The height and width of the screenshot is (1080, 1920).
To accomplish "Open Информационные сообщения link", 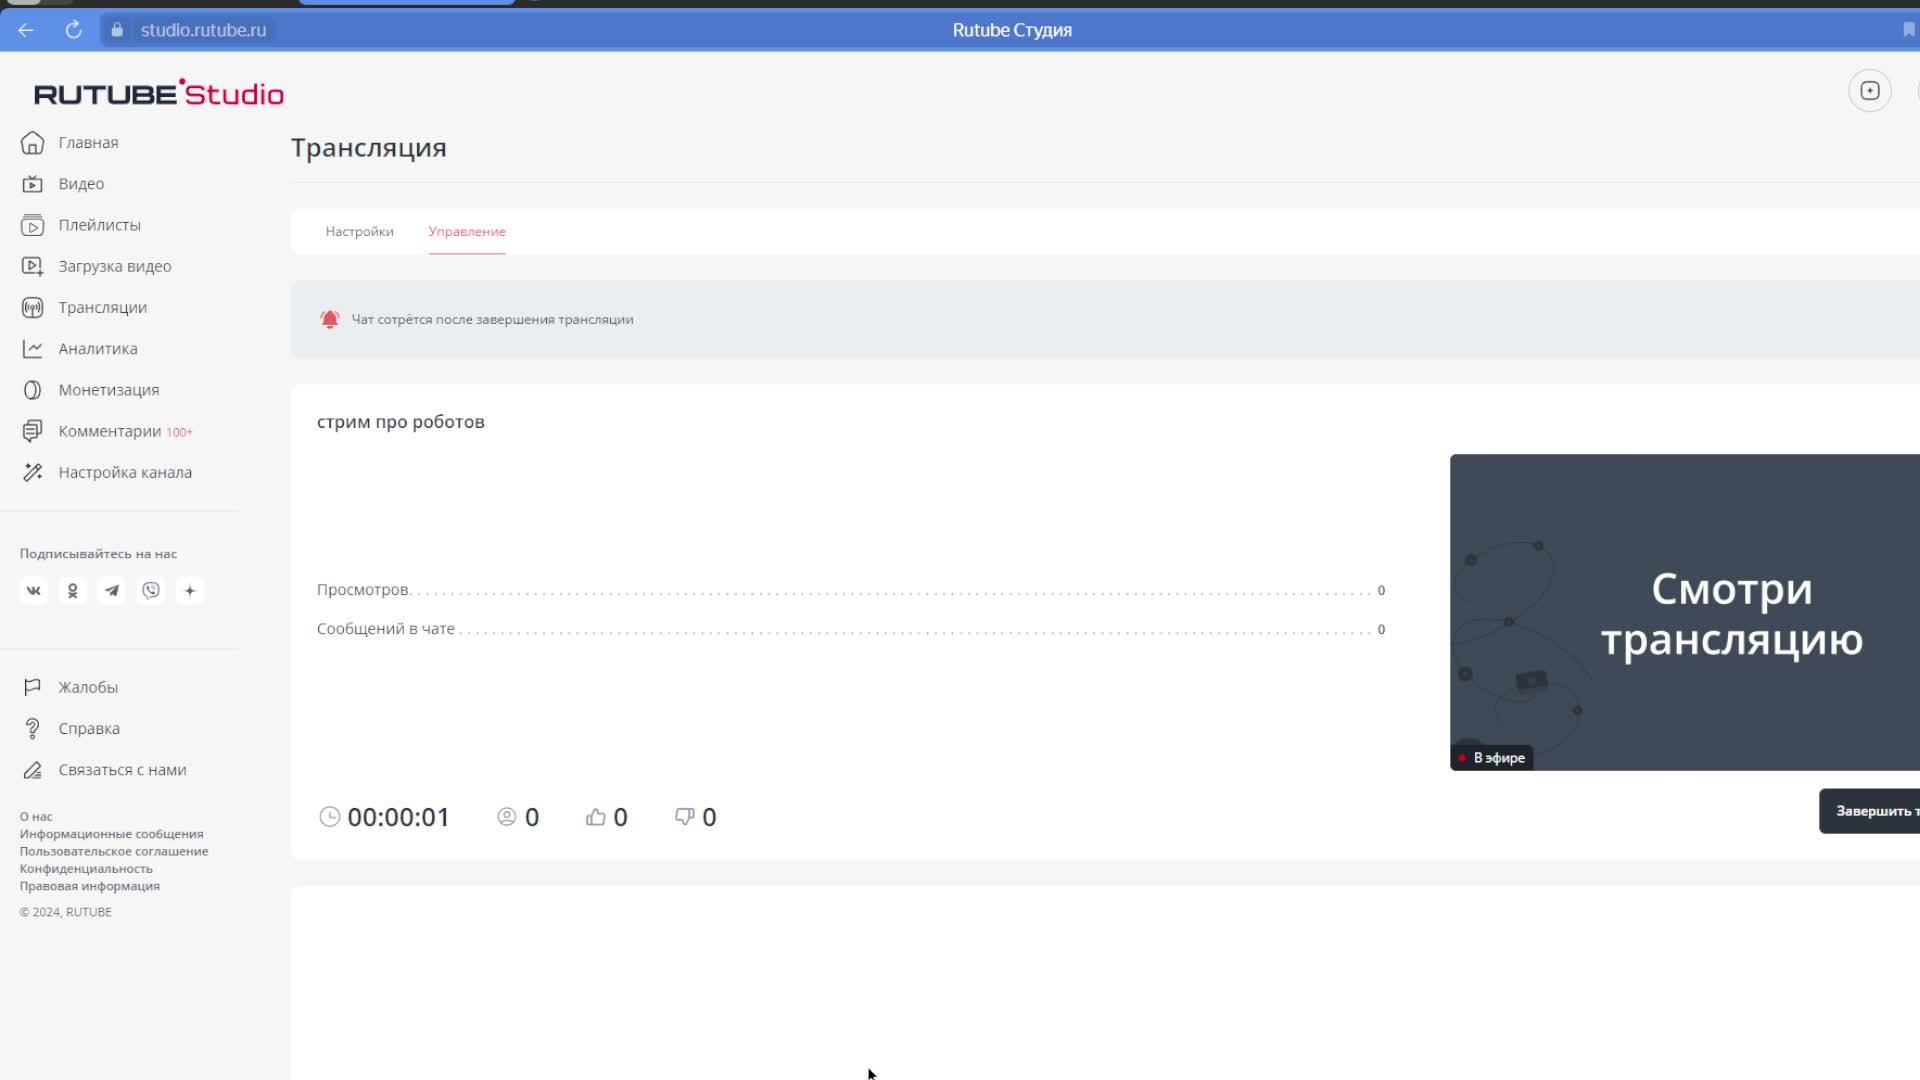I will coord(112,834).
